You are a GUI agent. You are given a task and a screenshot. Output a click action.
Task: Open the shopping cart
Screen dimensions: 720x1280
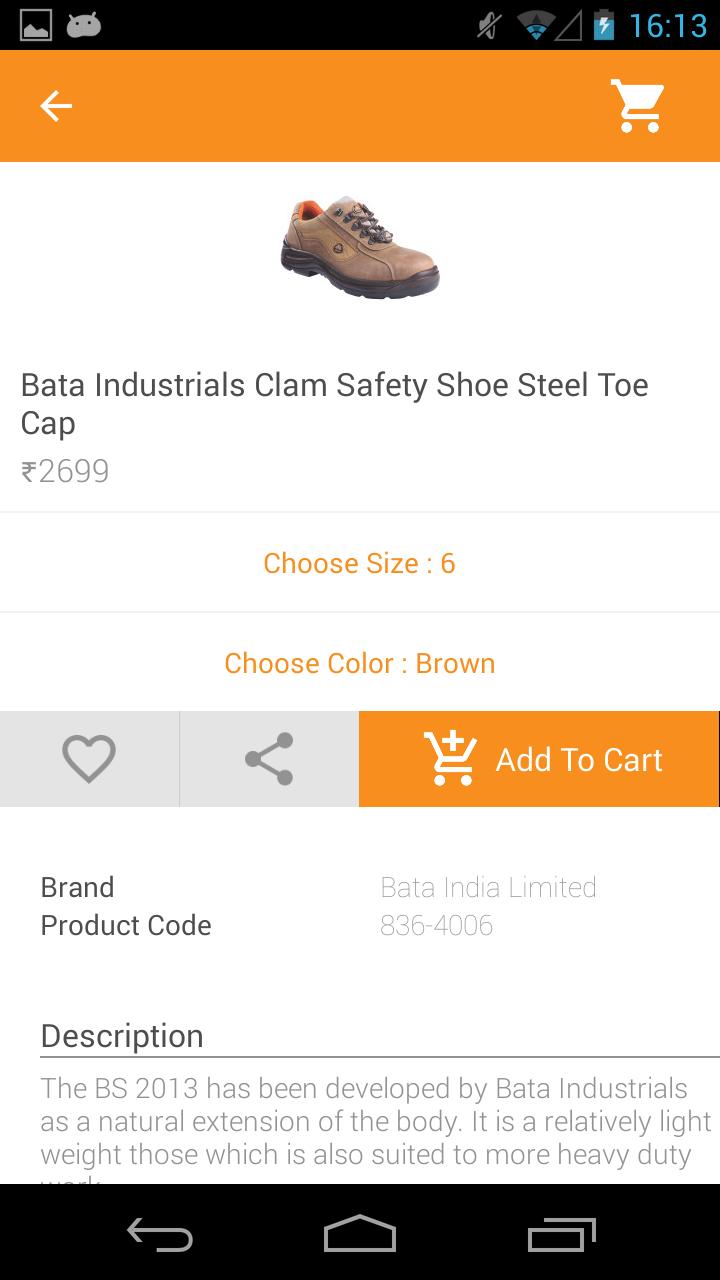(638, 105)
